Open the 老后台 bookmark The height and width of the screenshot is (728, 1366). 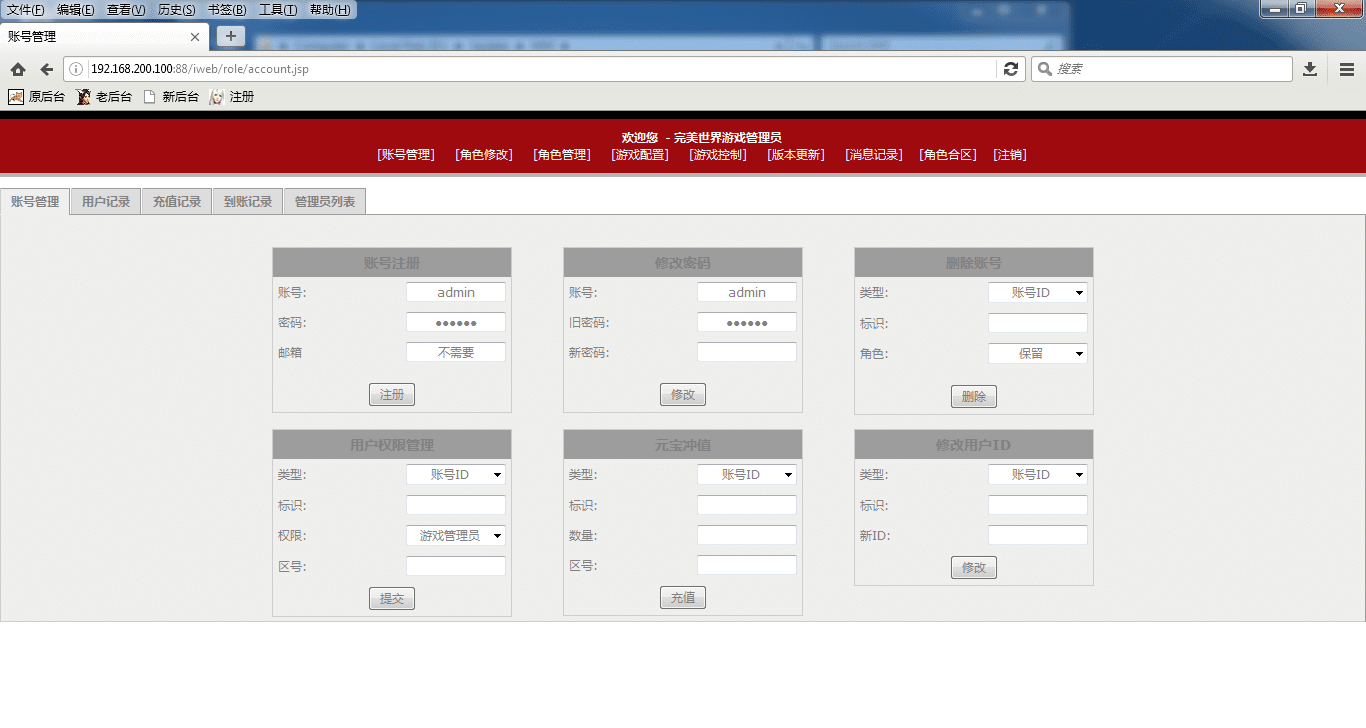pyautogui.click(x=104, y=97)
